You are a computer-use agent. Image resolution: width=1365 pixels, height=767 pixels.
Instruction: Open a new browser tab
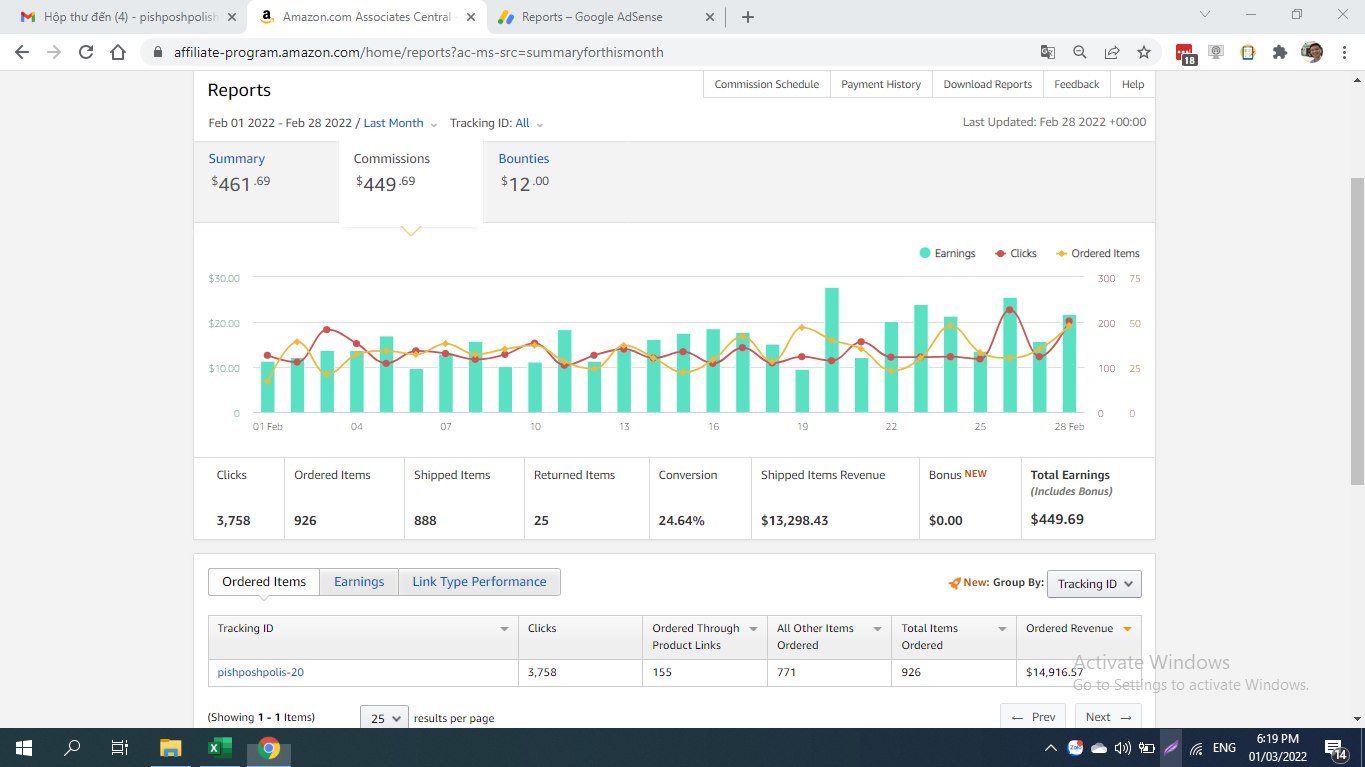[748, 17]
